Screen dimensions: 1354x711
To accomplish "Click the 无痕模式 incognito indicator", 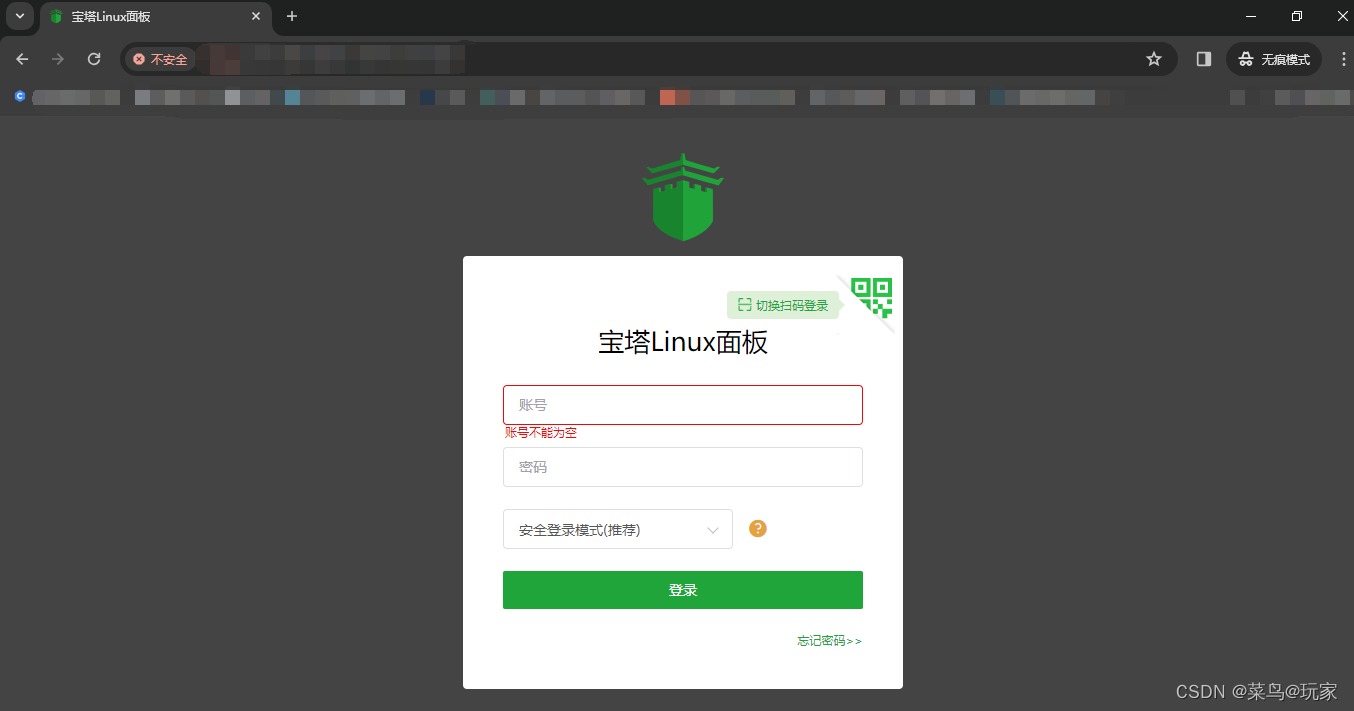I will click(x=1274, y=59).
